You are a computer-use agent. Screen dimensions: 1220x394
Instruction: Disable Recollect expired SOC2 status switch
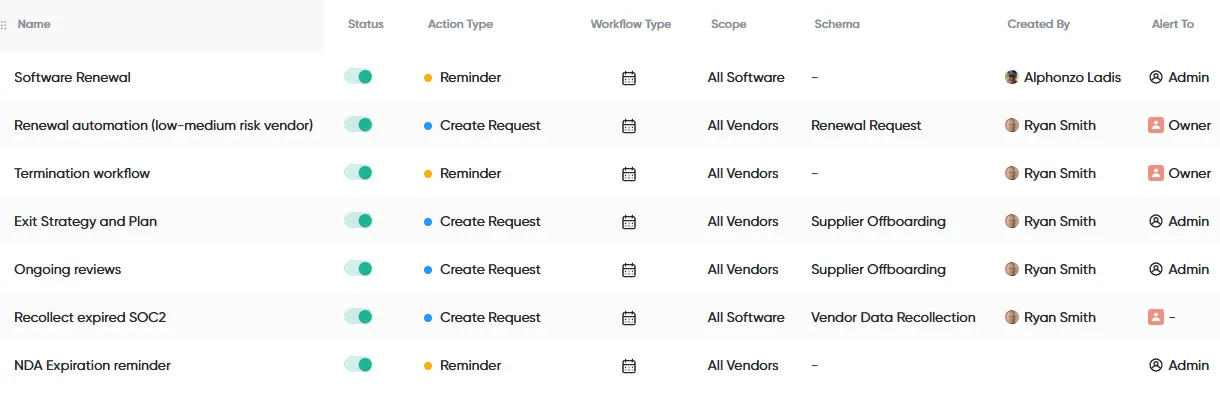point(359,317)
